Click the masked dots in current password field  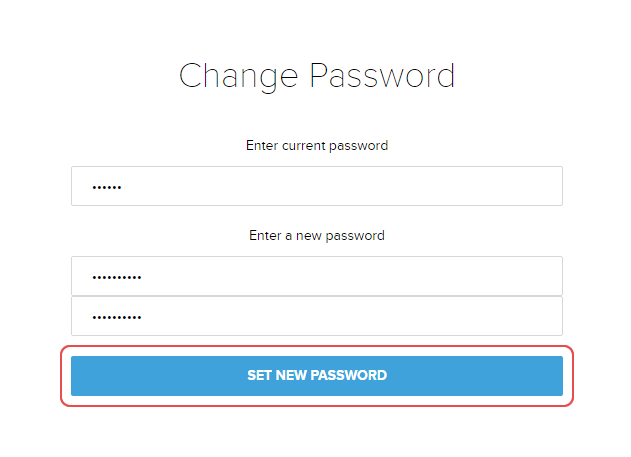point(106,187)
